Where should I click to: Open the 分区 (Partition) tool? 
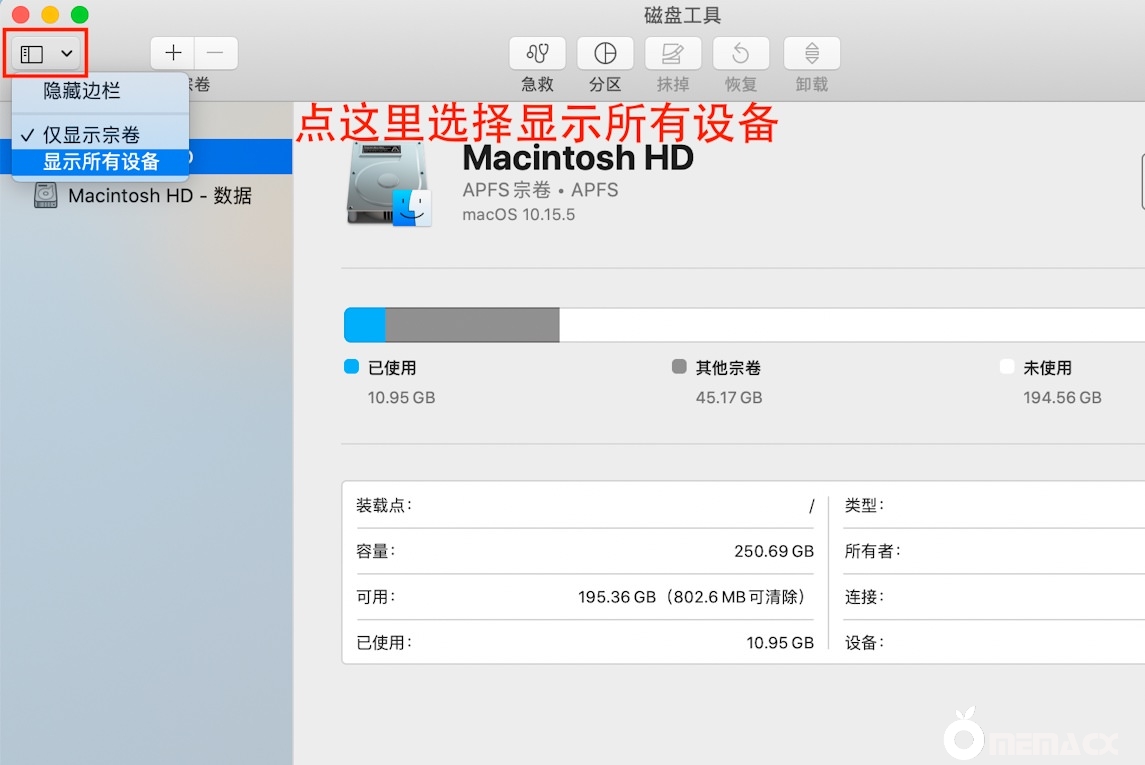pos(605,62)
